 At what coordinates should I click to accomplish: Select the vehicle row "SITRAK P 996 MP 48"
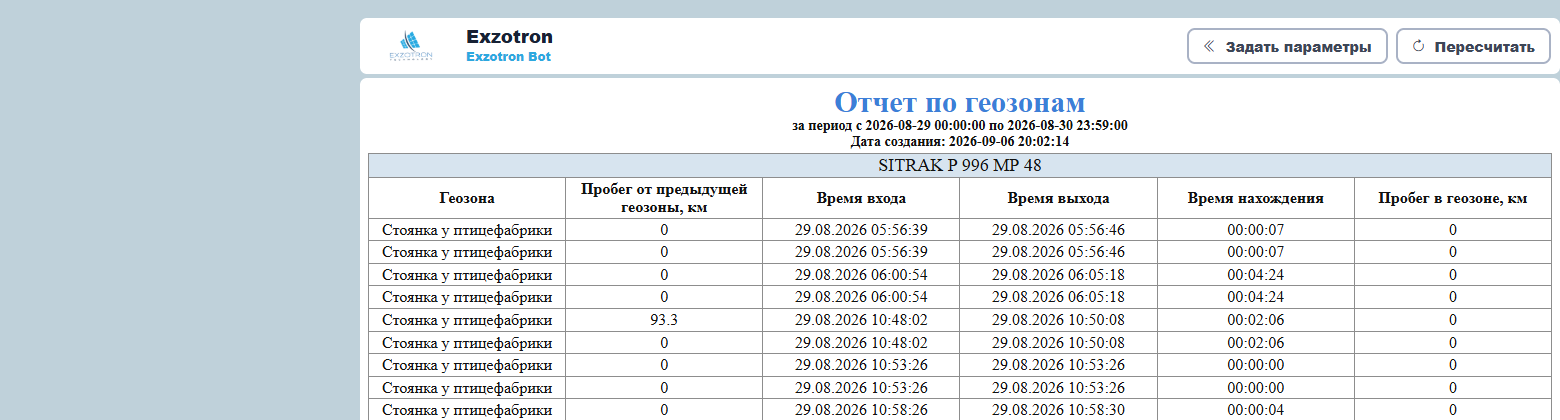point(960,166)
